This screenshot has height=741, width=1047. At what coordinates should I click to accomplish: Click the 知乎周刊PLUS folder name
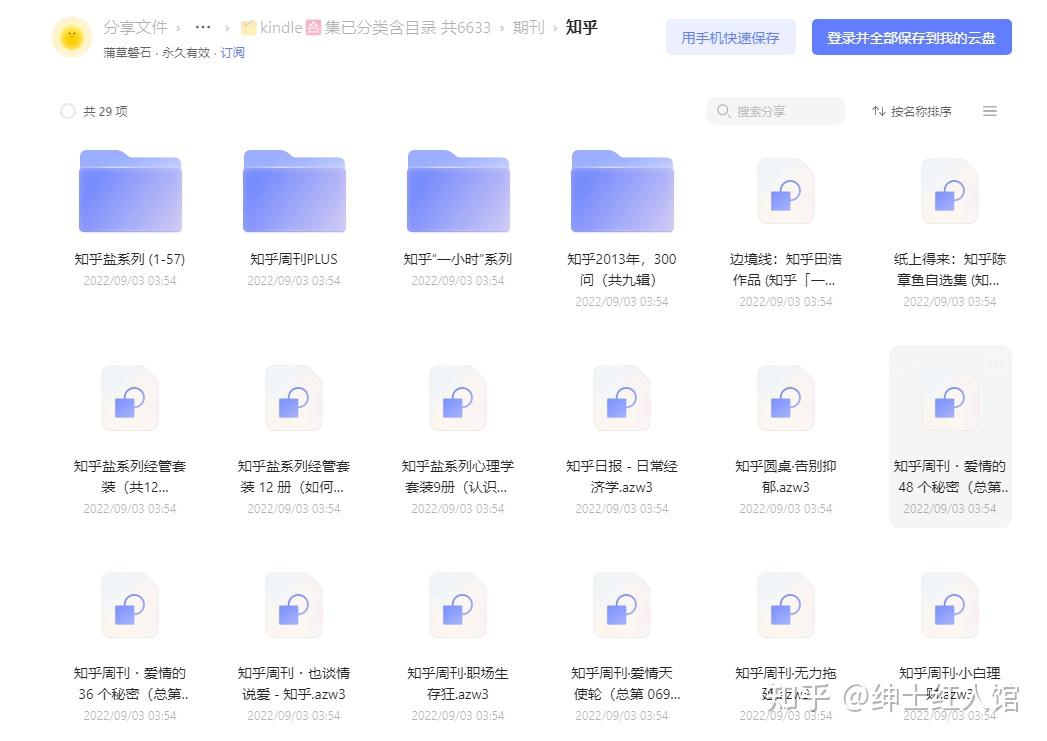pos(294,259)
